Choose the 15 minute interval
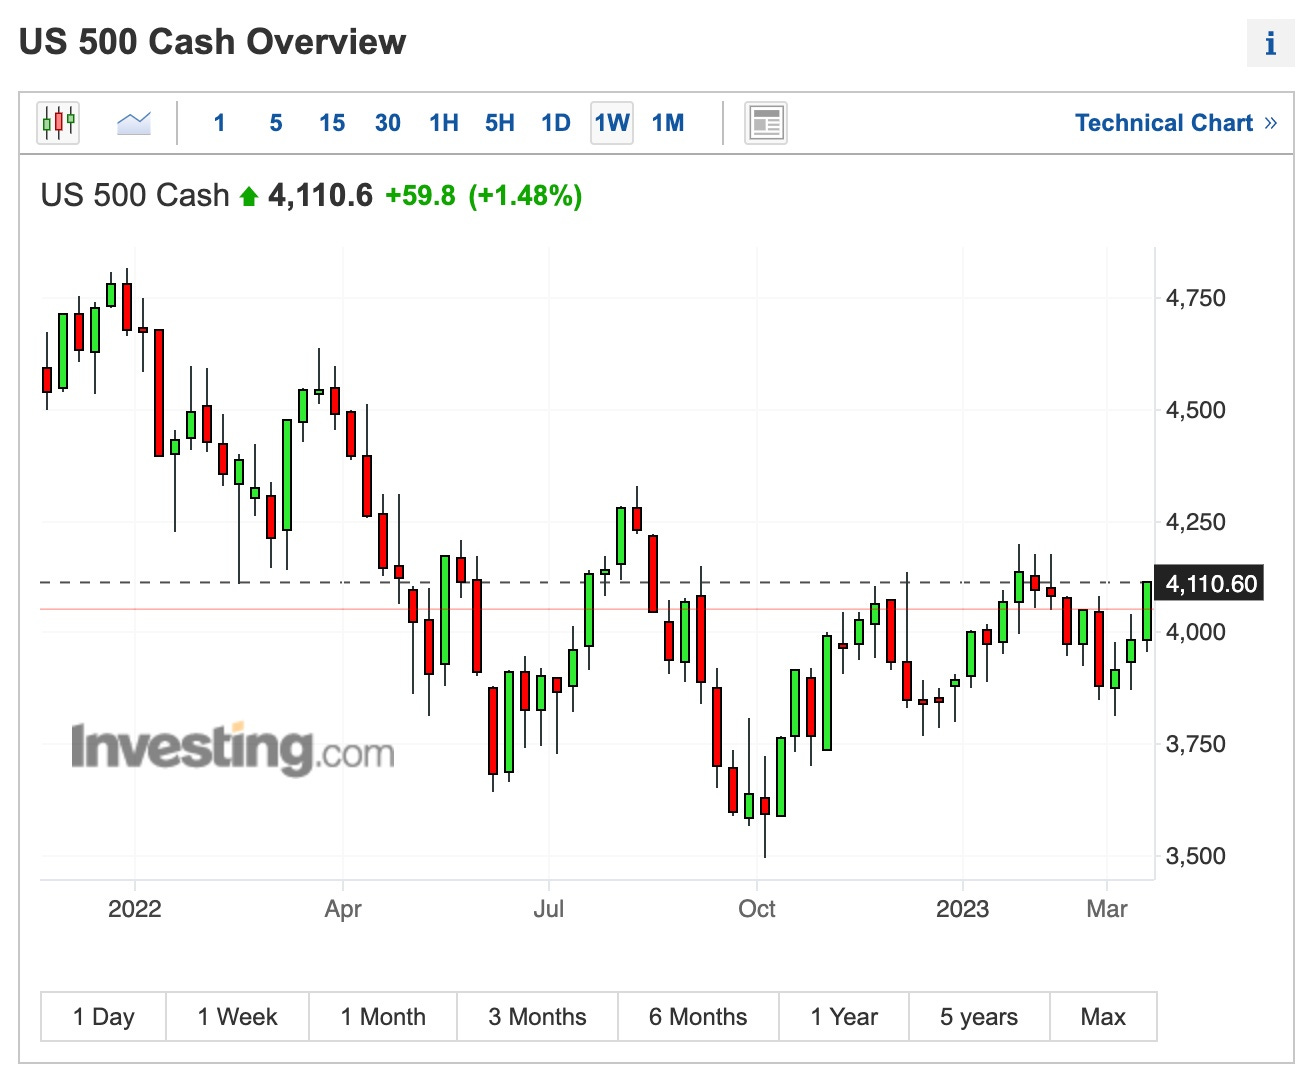1308x1072 pixels. click(x=332, y=123)
